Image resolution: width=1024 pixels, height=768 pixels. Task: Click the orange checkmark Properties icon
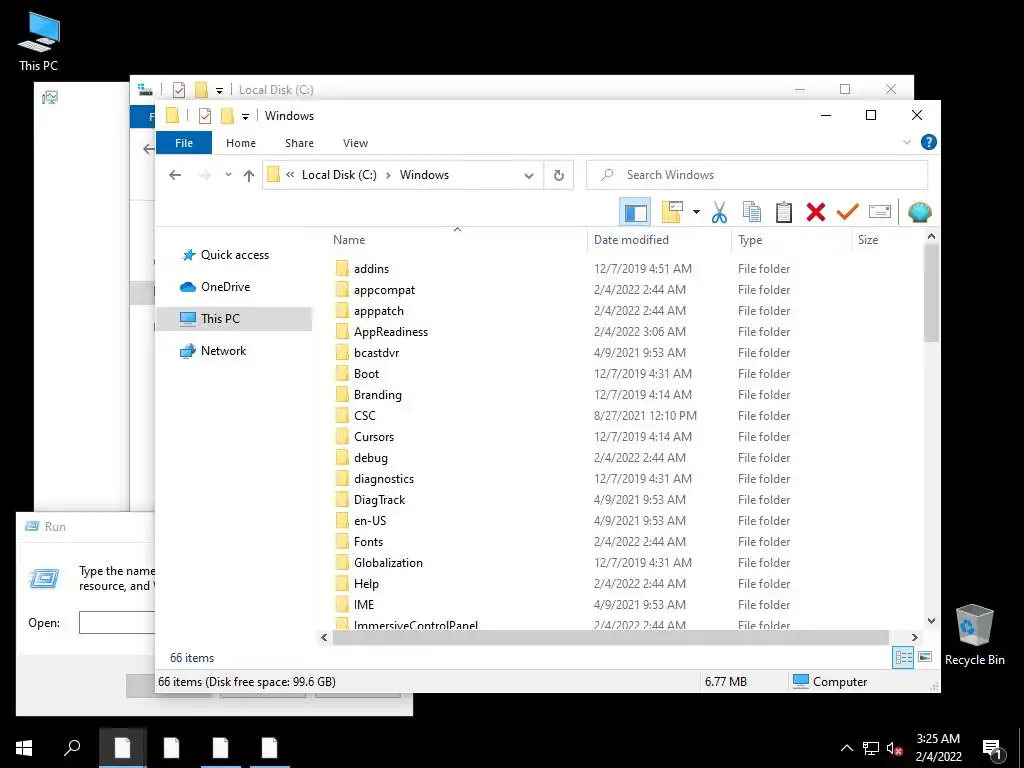(x=848, y=212)
